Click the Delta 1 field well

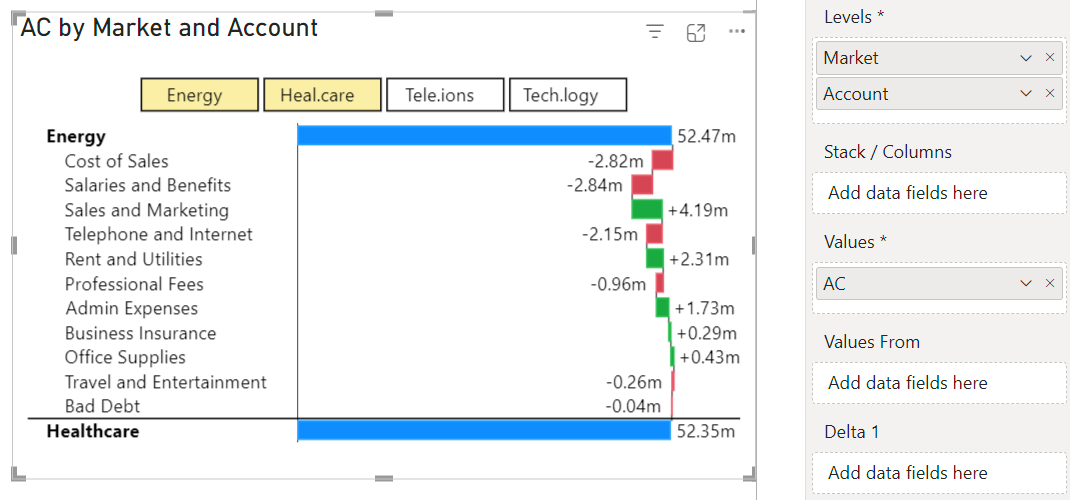pyautogui.click(x=939, y=473)
